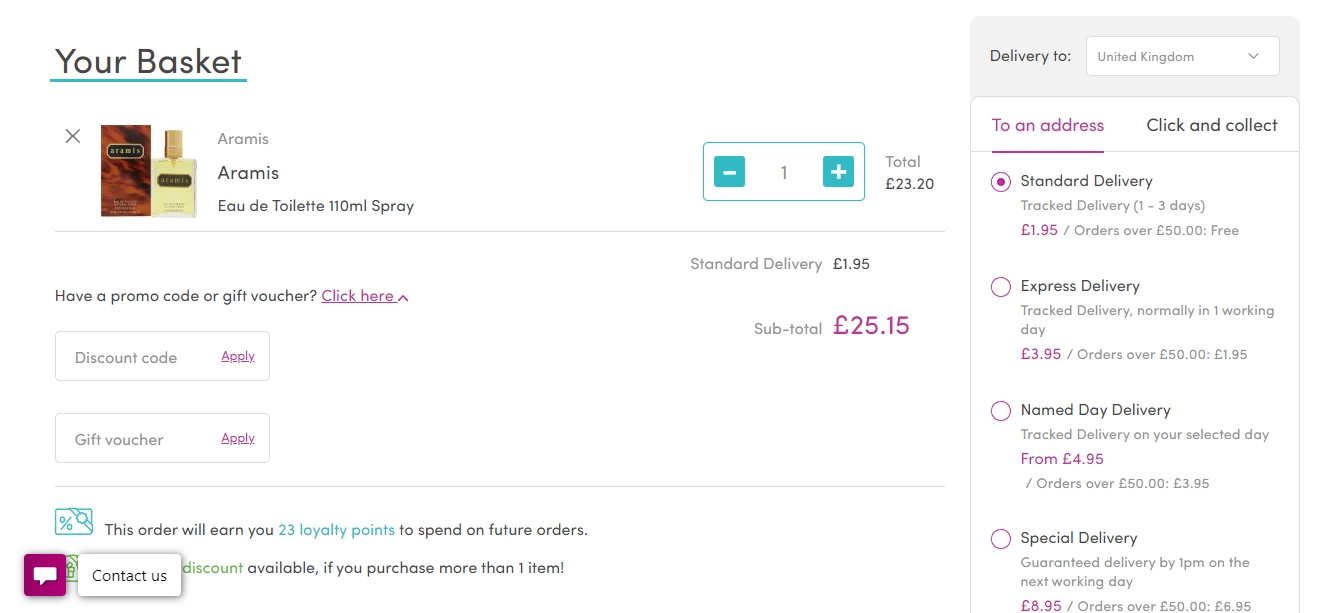Switch to the Click and collect tab
Screen dimensions: 1339x613
pyautogui.click(x=1211, y=125)
